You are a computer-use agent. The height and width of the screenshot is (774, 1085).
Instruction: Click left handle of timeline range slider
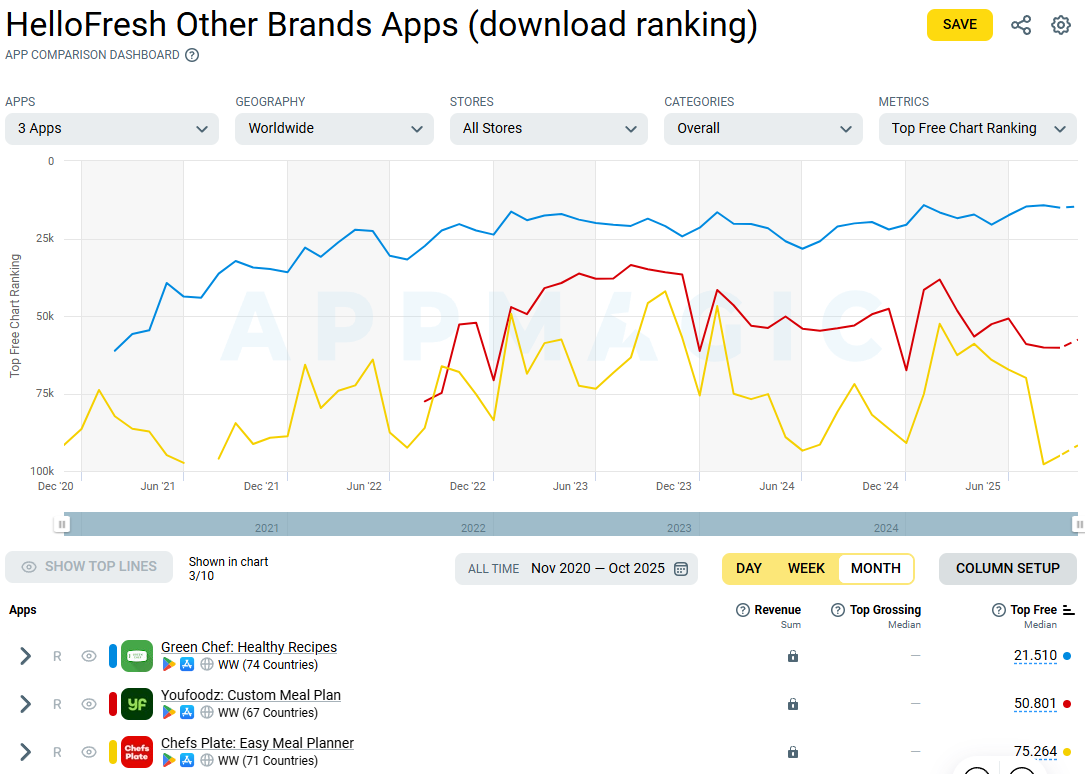62,524
